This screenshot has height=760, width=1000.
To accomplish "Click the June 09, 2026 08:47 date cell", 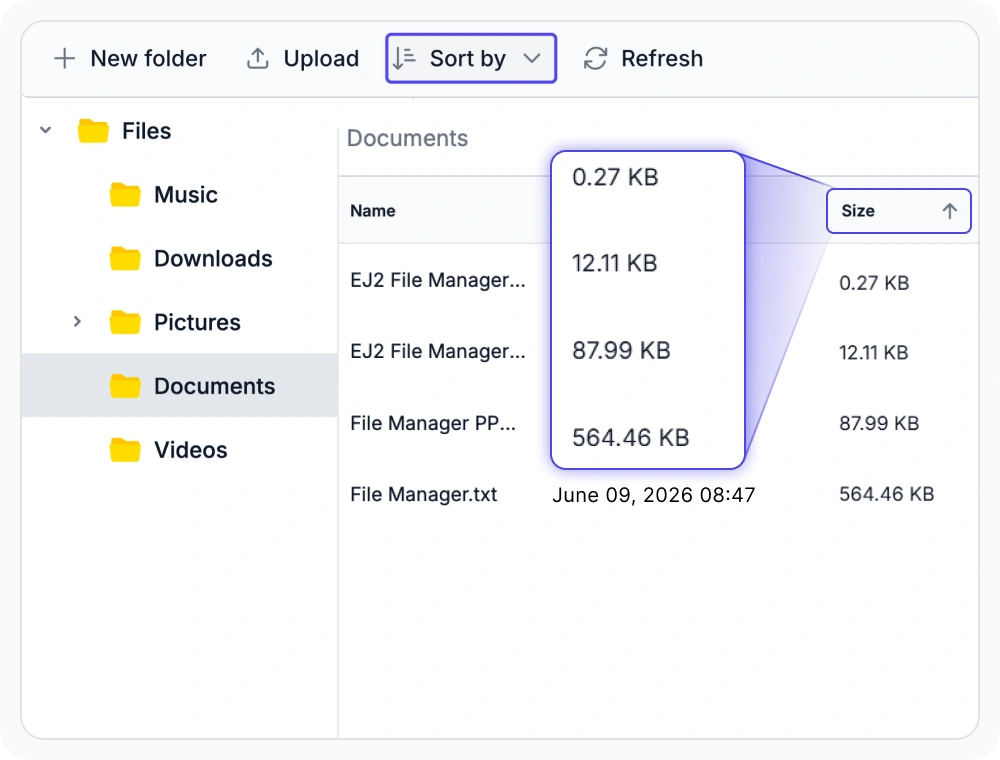I will [x=654, y=495].
